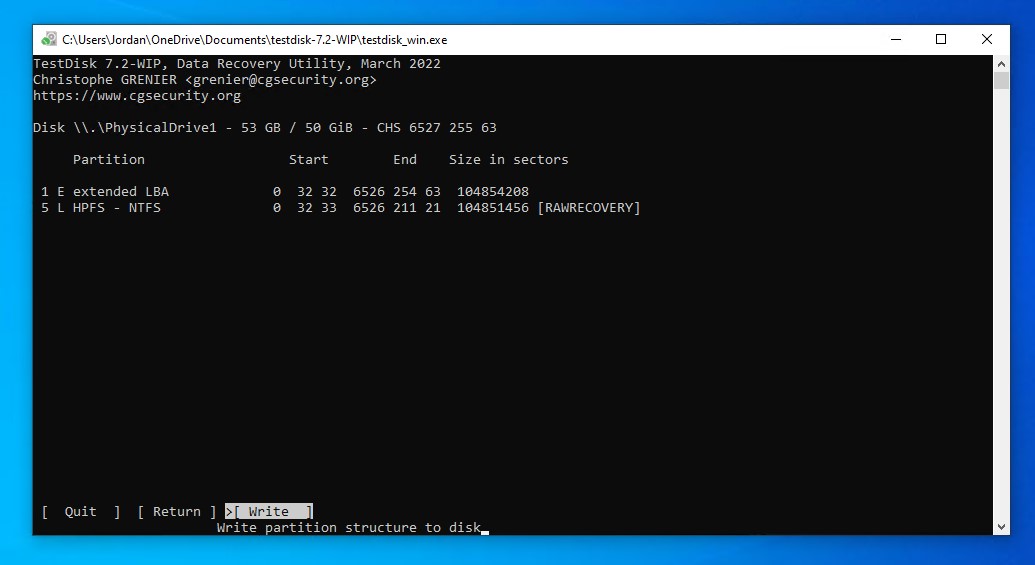The width and height of the screenshot is (1035, 565).
Task: Click the 'Partition' column header
Action: [108, 160]
